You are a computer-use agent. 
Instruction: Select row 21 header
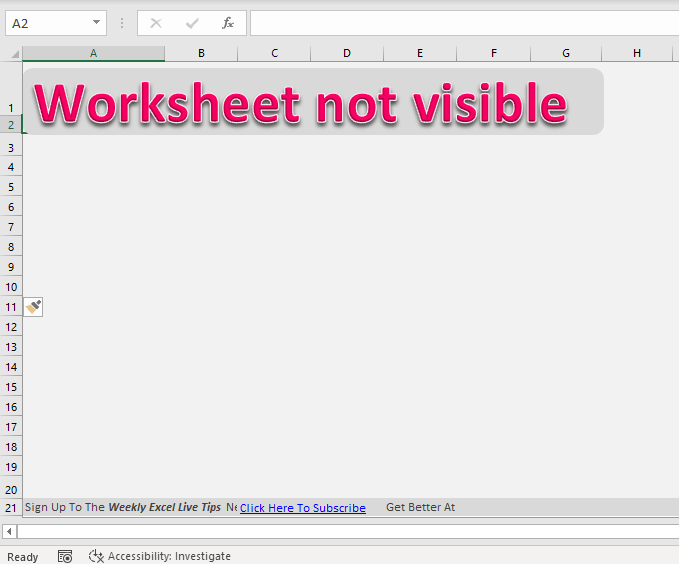tap(11, 508)
